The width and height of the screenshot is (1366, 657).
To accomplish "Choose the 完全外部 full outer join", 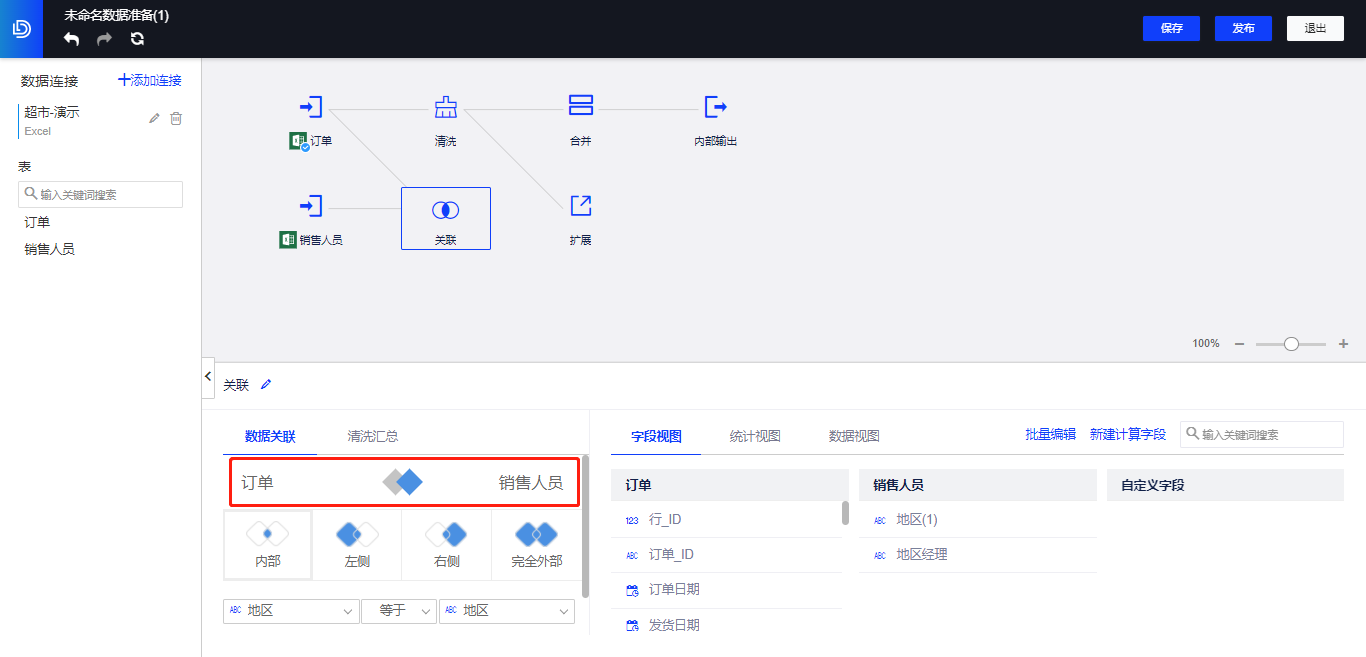I will [536, 544].
